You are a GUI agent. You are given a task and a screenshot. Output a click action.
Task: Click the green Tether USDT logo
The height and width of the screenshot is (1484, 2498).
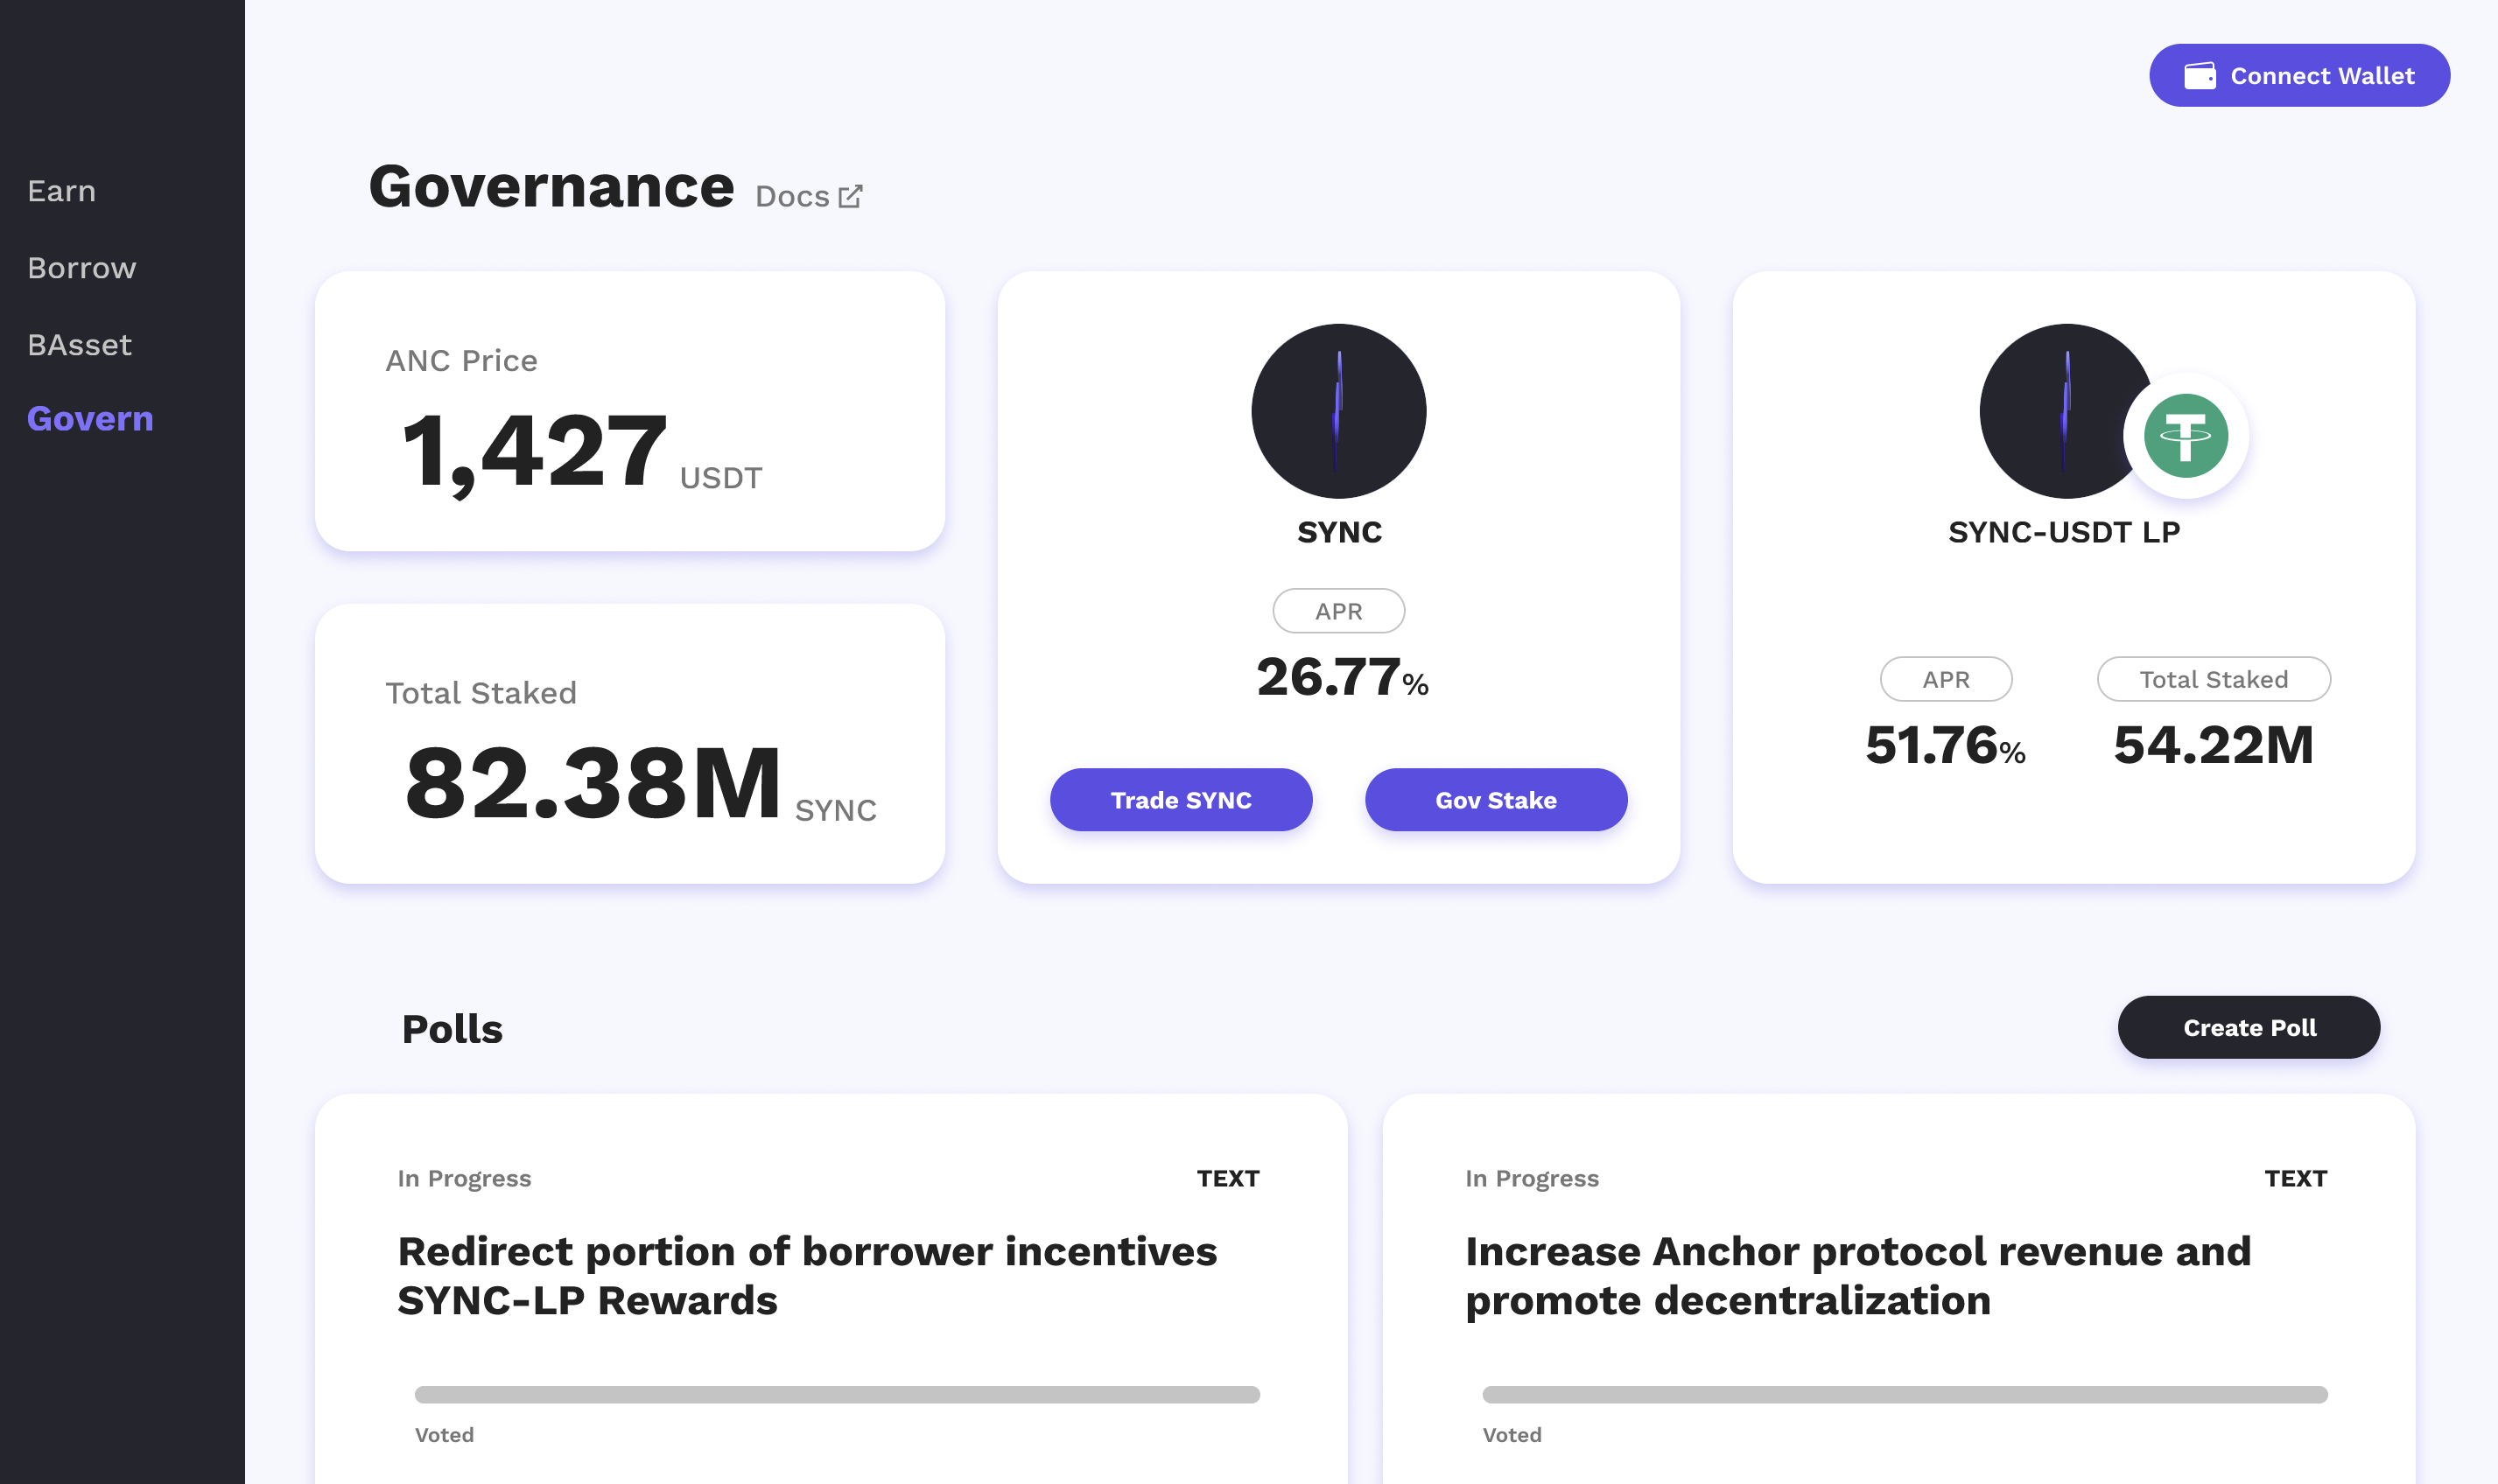click(x=2185, y=436)
